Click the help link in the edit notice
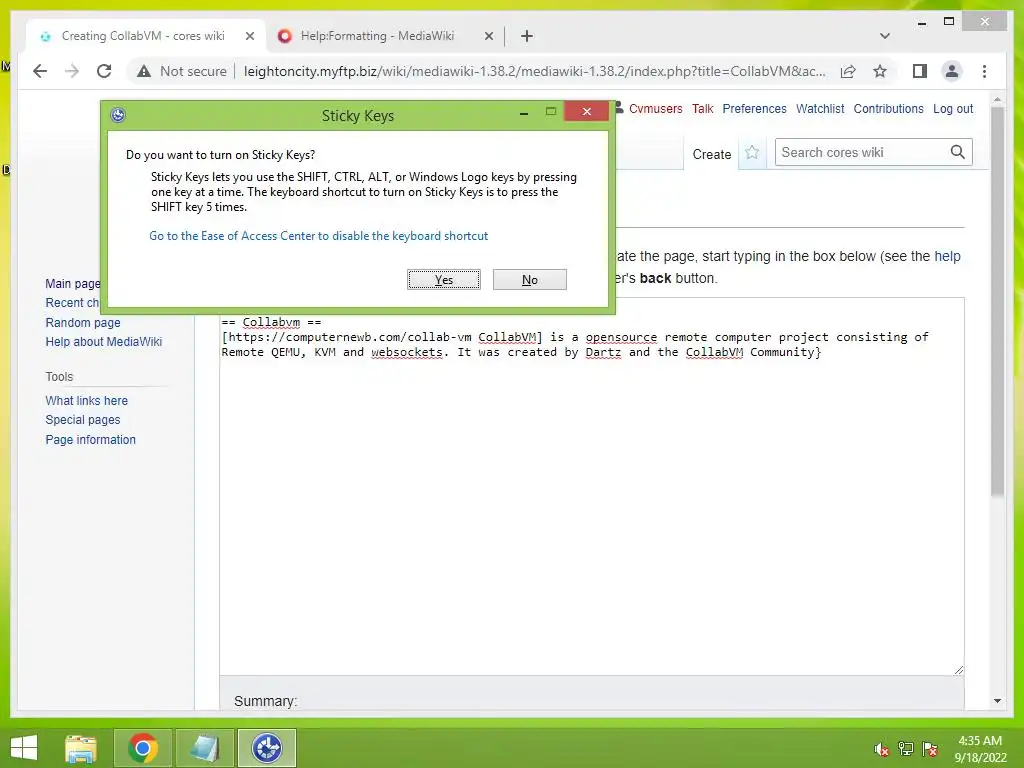Screen dimensions: 1024x768 pos(947,256)
